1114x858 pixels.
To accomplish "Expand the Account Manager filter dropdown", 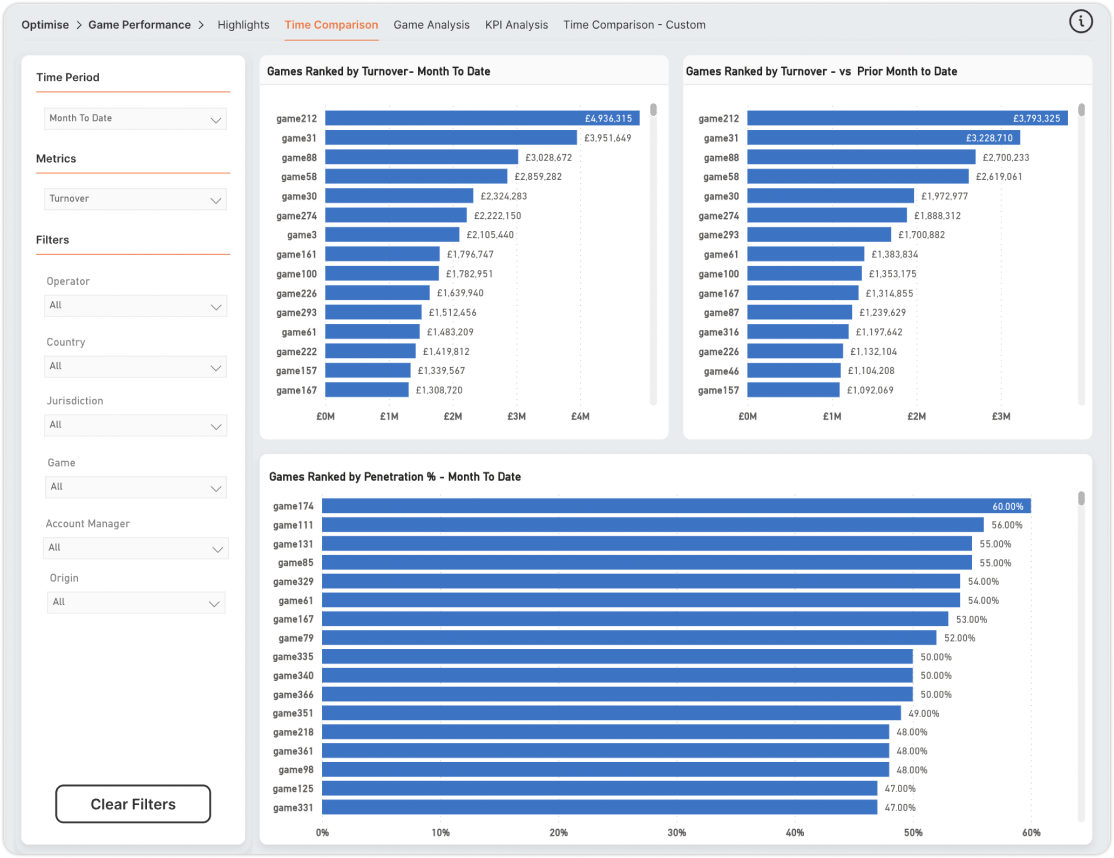I will coord(135,548).
